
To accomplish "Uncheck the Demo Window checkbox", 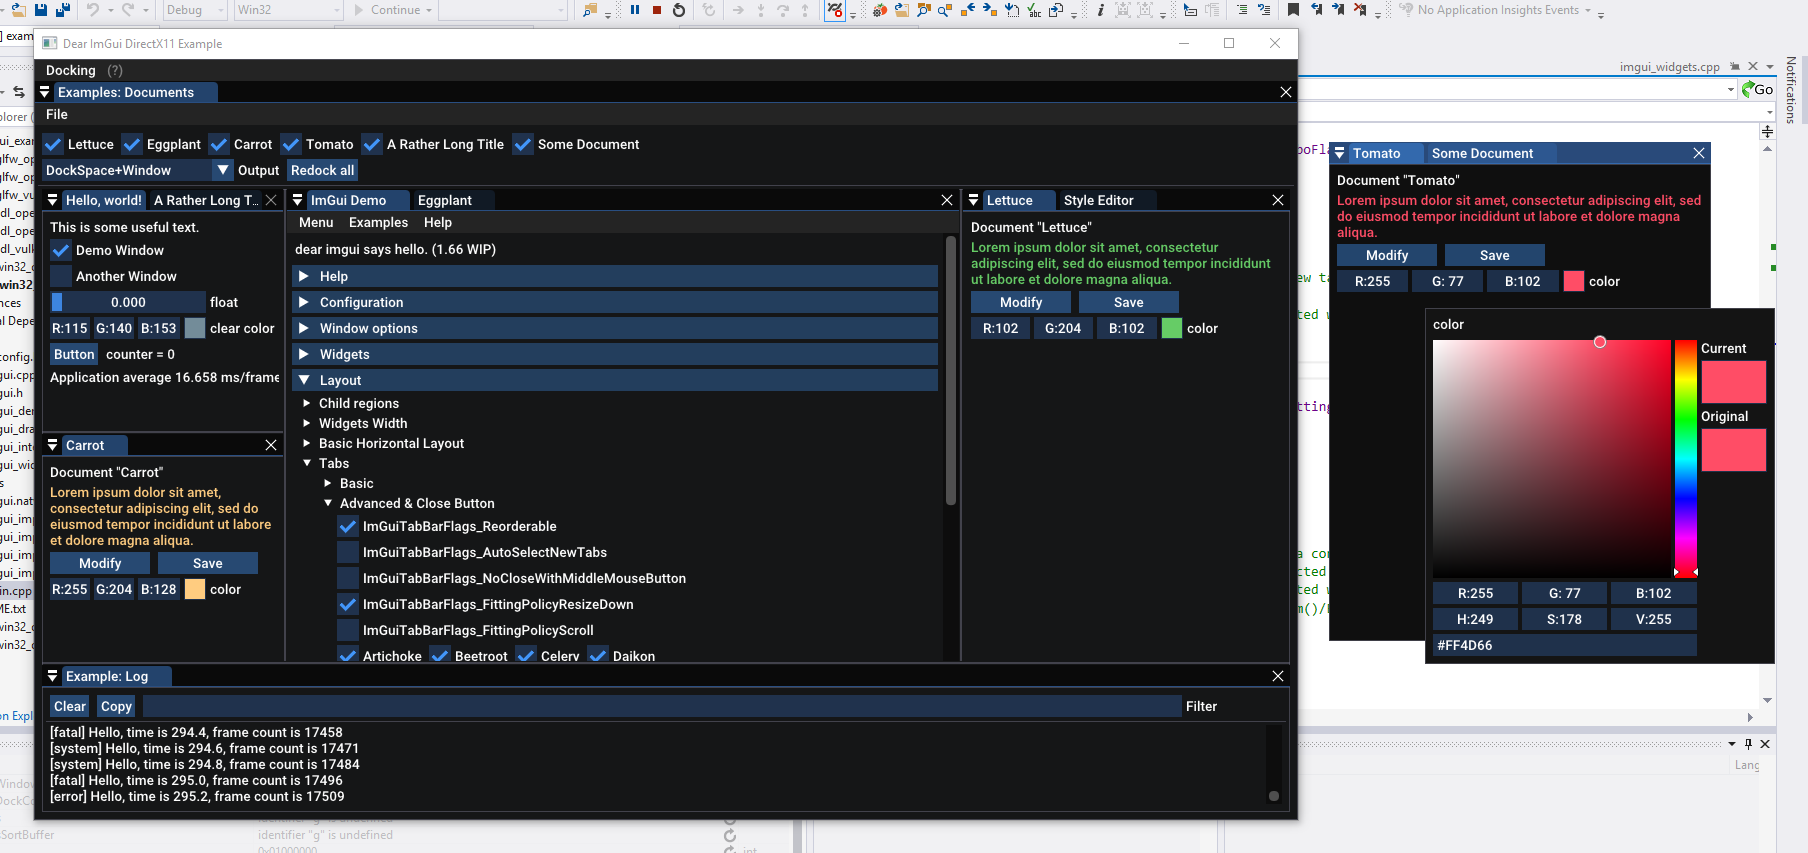I will (61, 250).
